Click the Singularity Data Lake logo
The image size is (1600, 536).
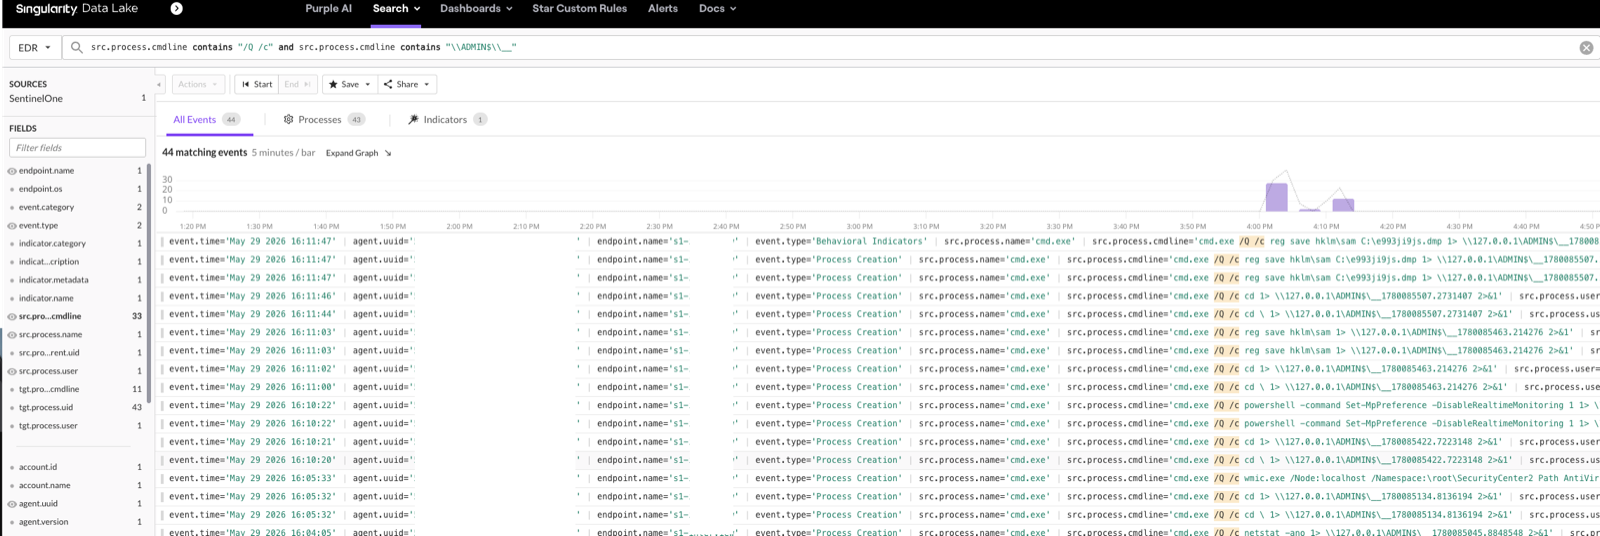pyautogui.click(x=76, y=9)
